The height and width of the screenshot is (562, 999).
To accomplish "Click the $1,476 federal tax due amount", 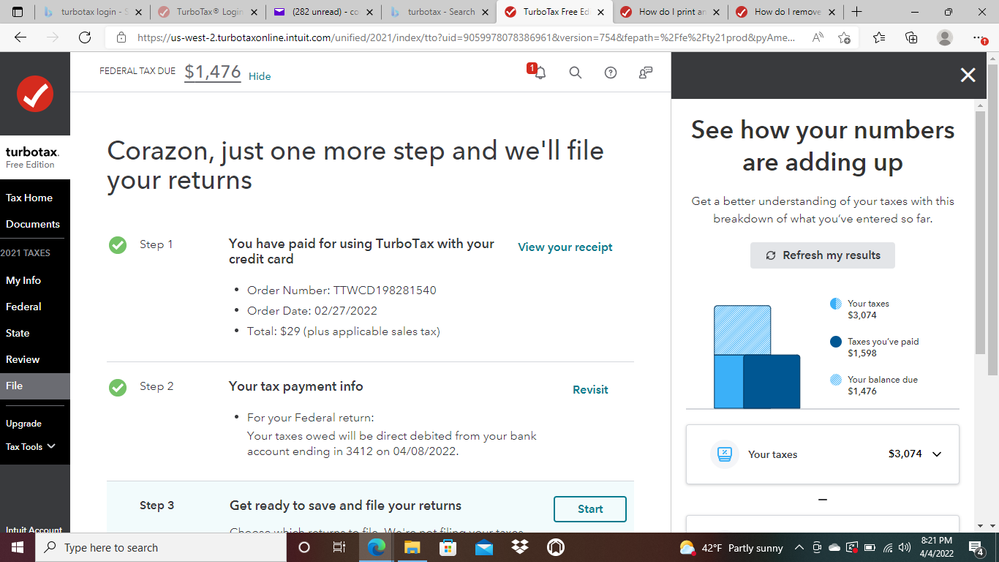I will coord(213,72).
